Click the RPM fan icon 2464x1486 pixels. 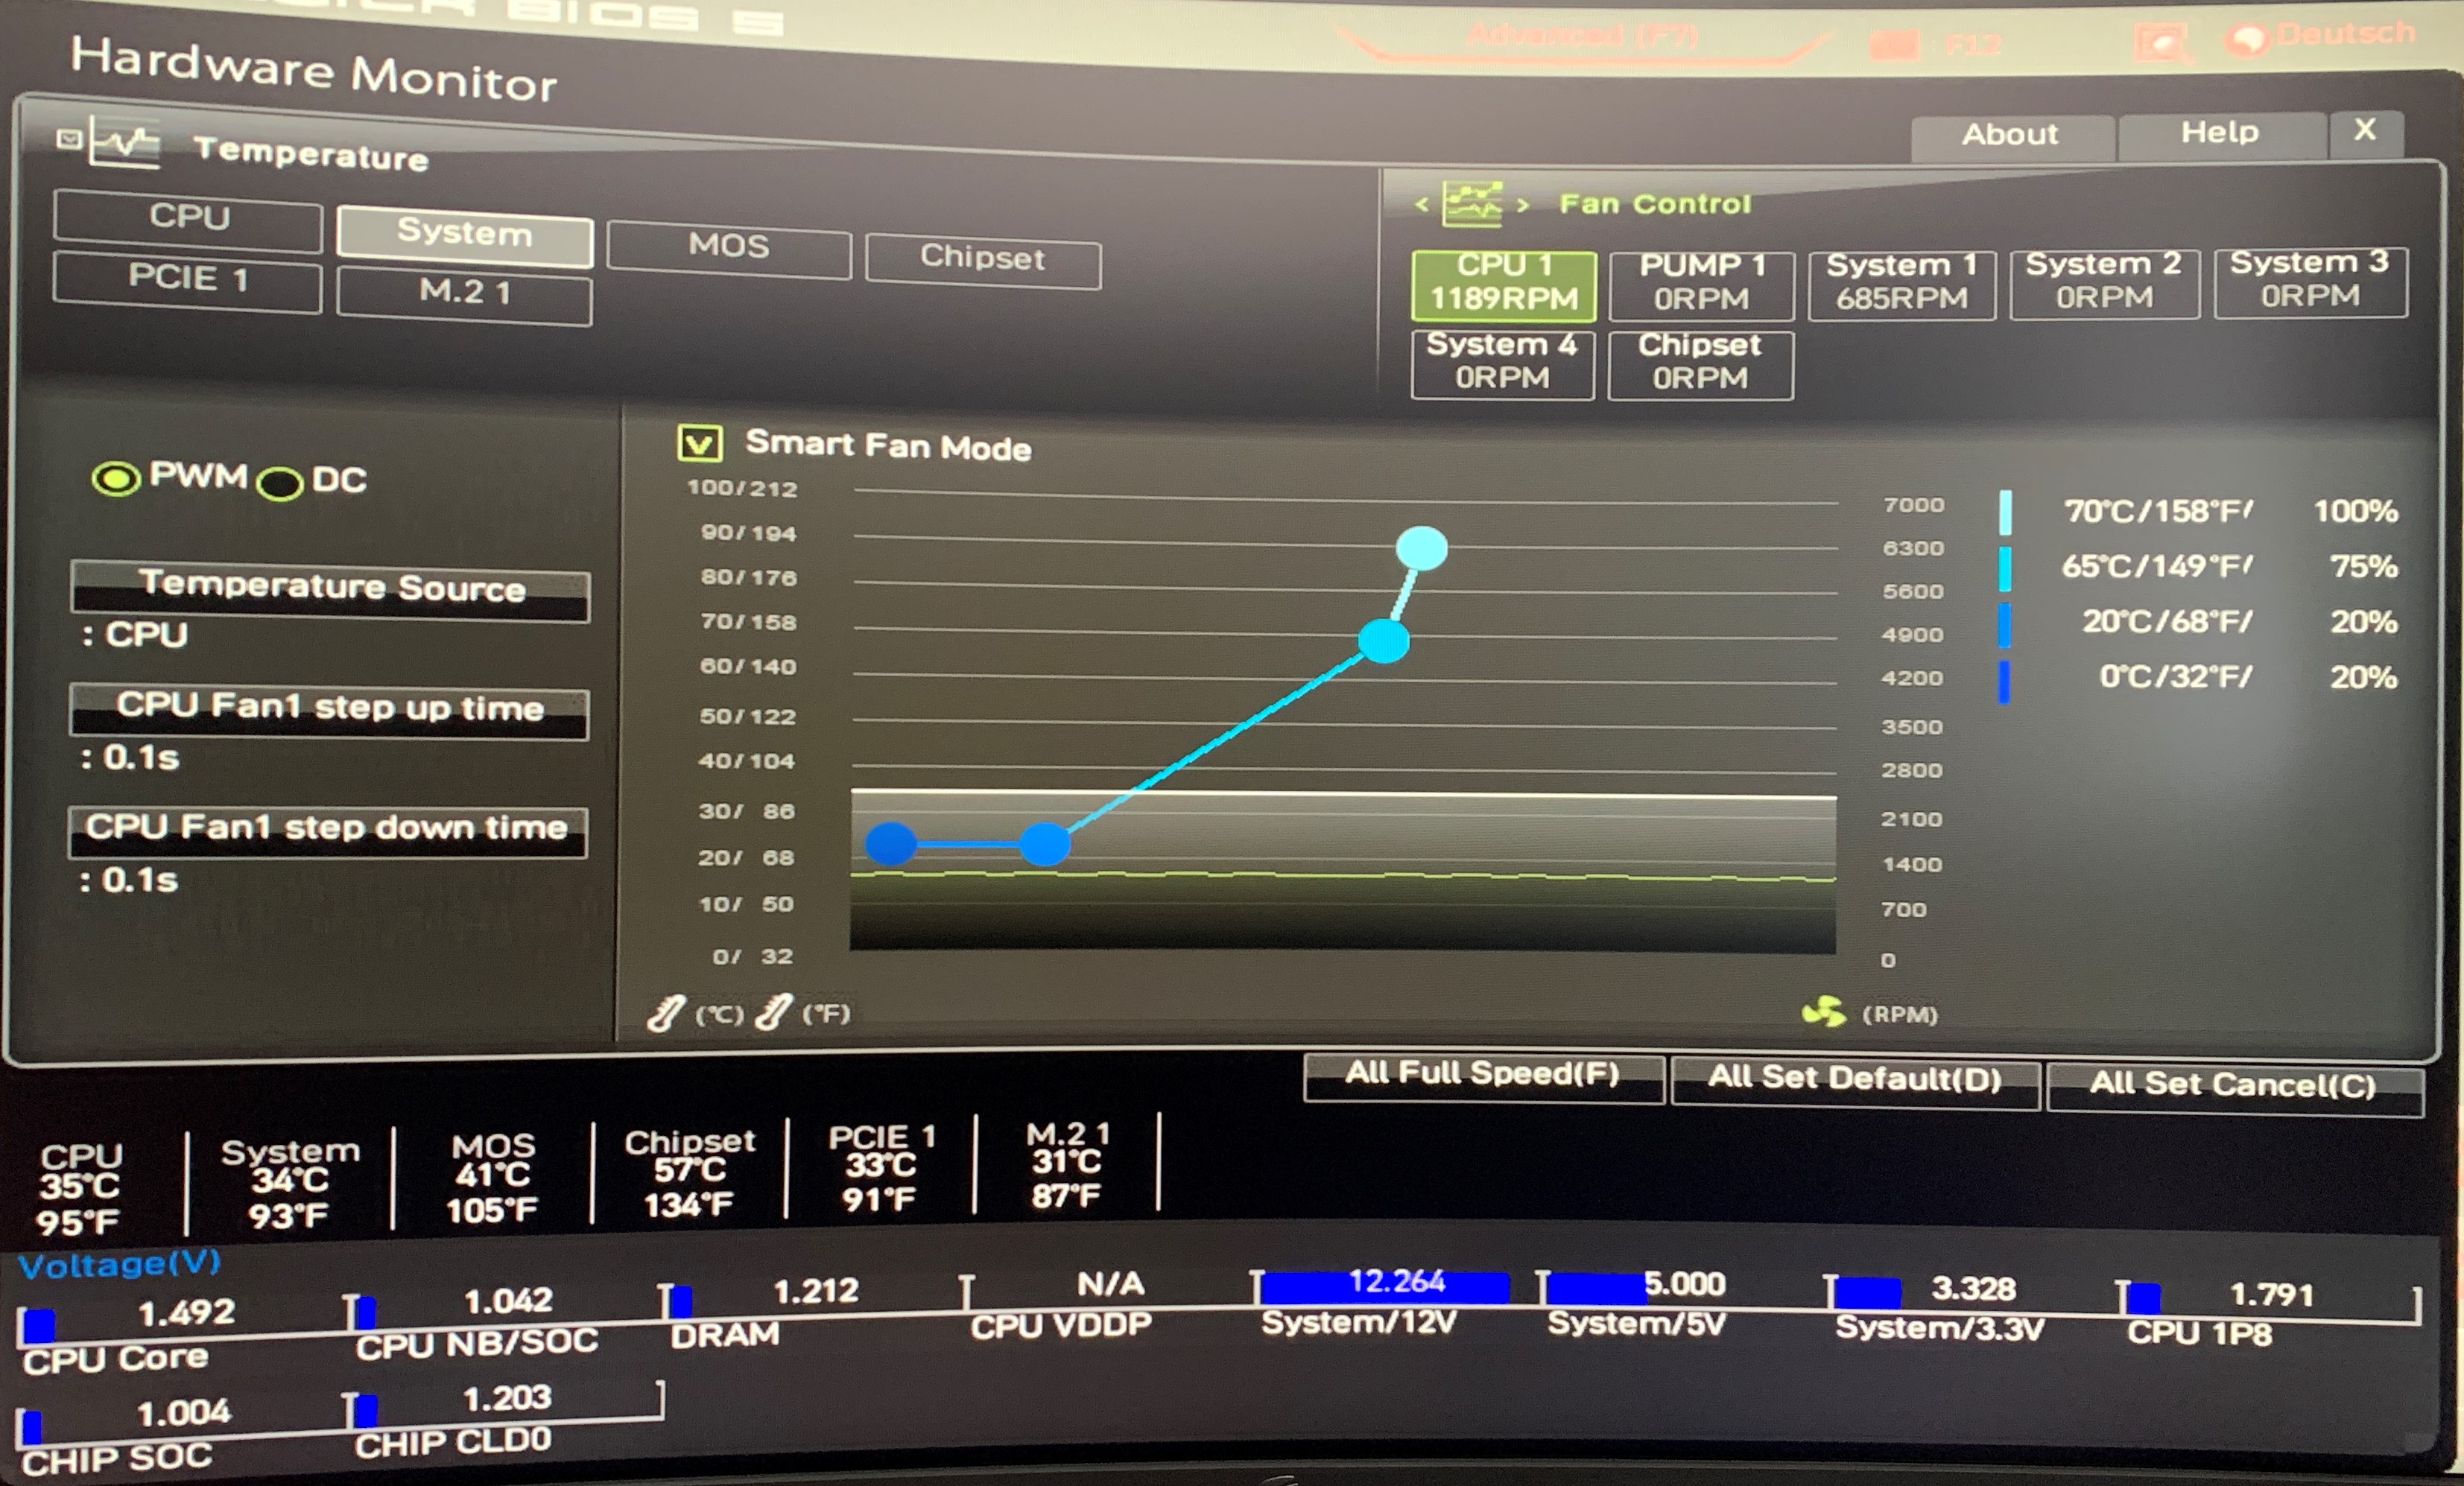[1823, 1012]
